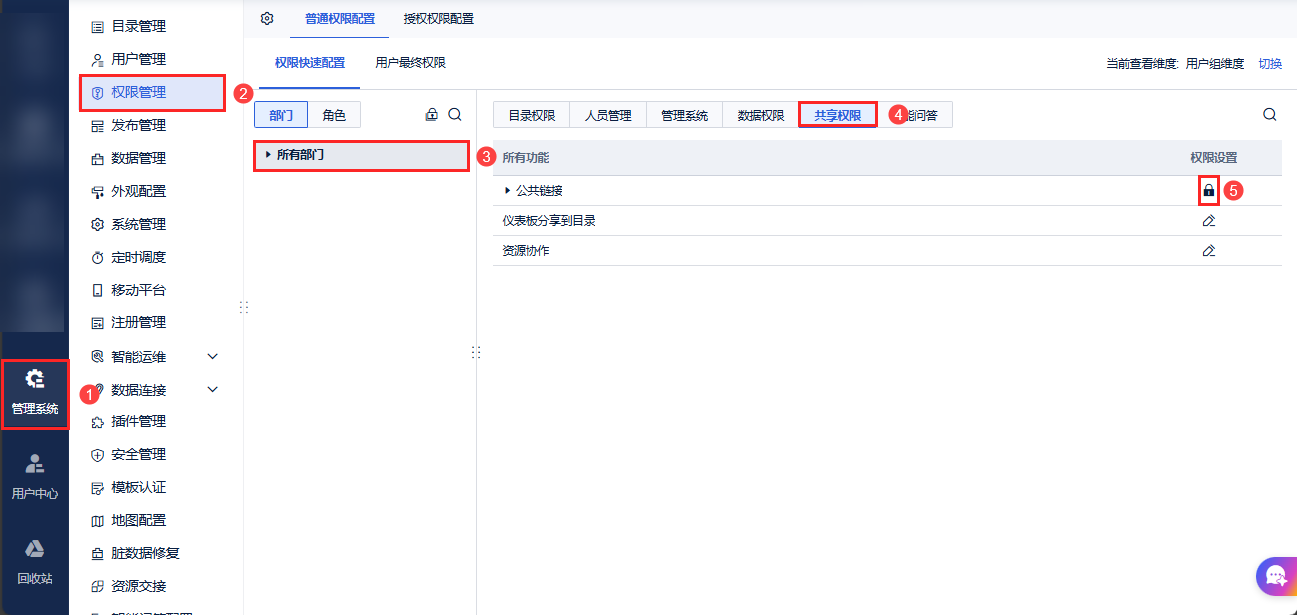Select 权限管理 in the sidebar

pyautogui.click(x=138, y=92)
